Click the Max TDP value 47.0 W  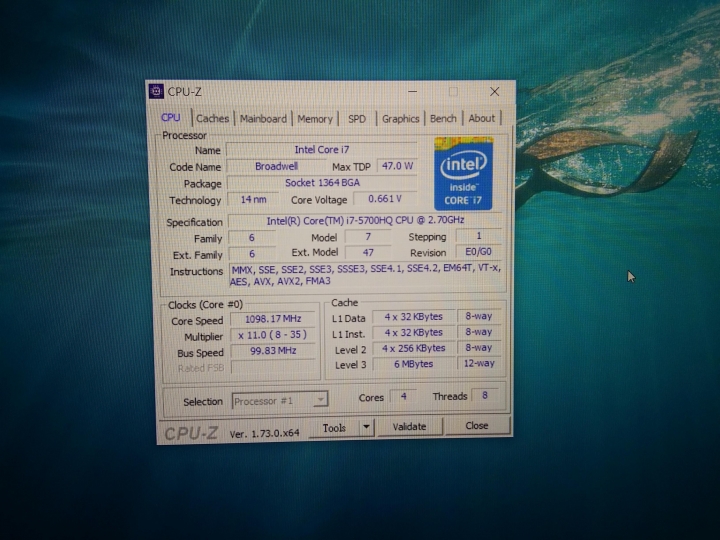(x=397, y=166)
